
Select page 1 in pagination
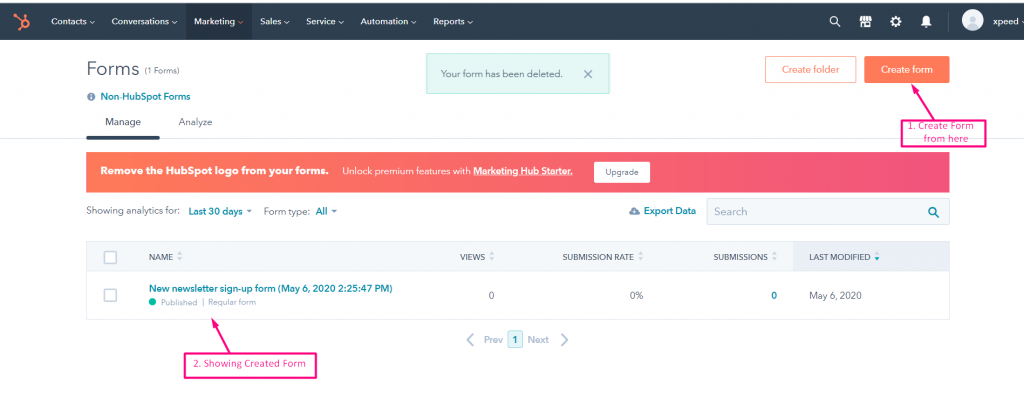[x=515, y=340]
